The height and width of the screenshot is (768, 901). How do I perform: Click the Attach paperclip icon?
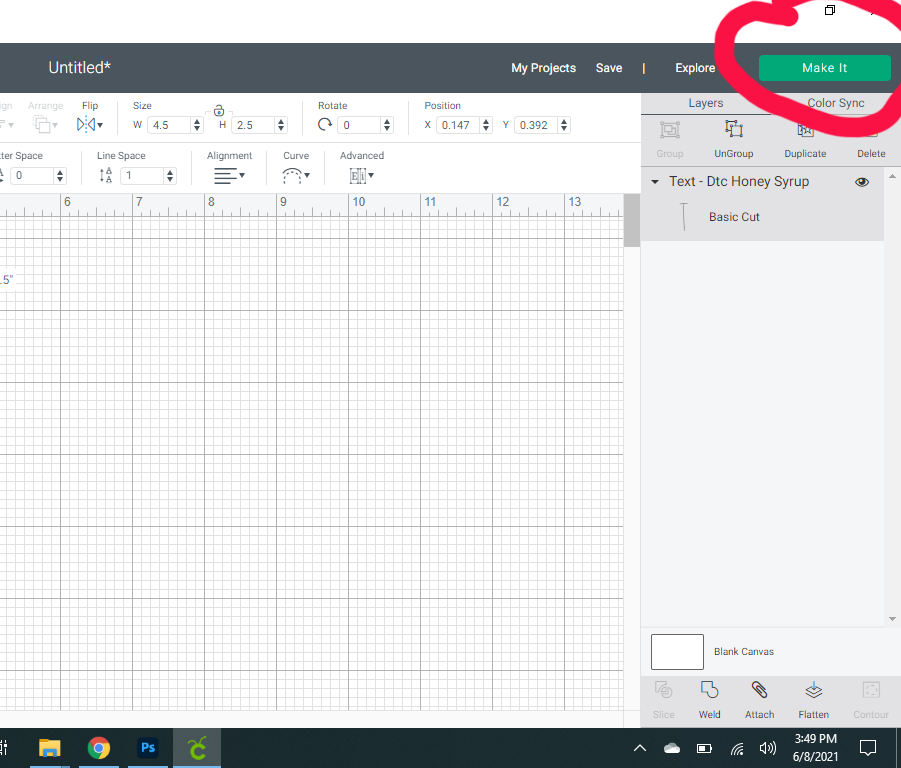click(x=760, y=689)
